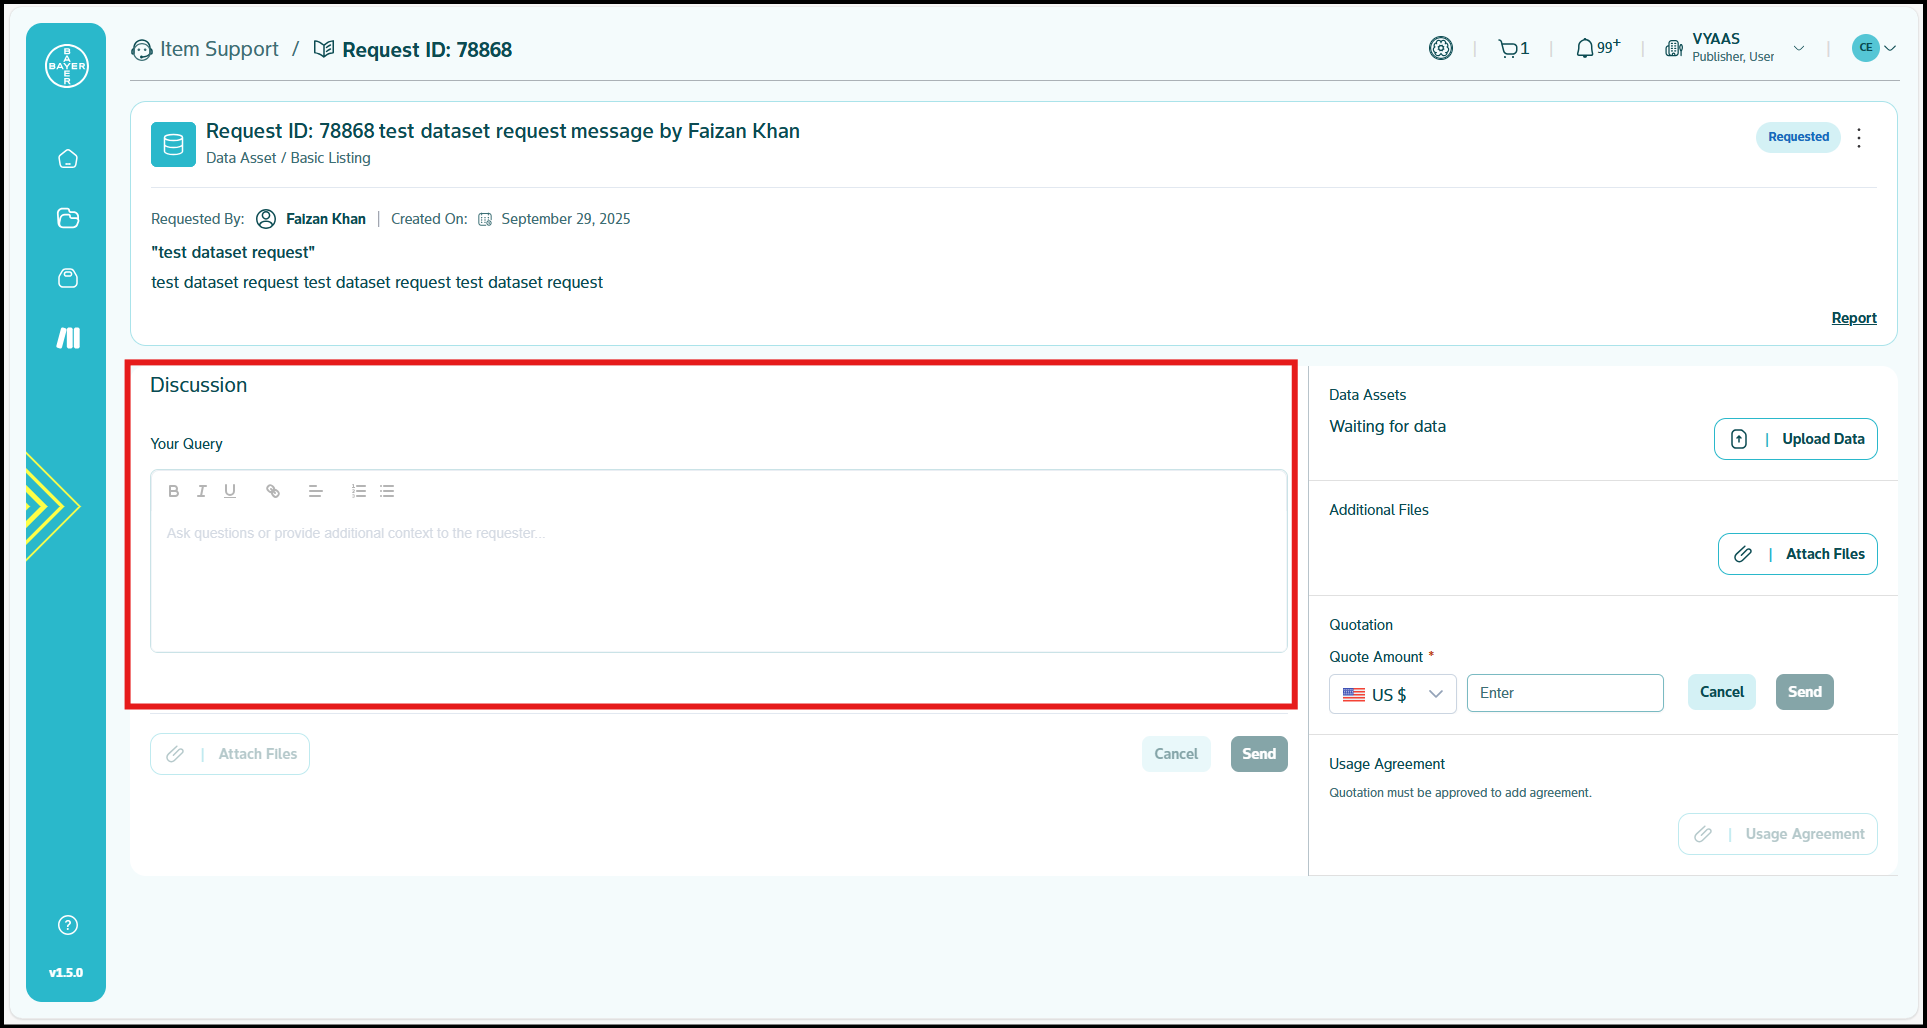Click the Report link
1927x1028 pixels.
point(1853,318)
